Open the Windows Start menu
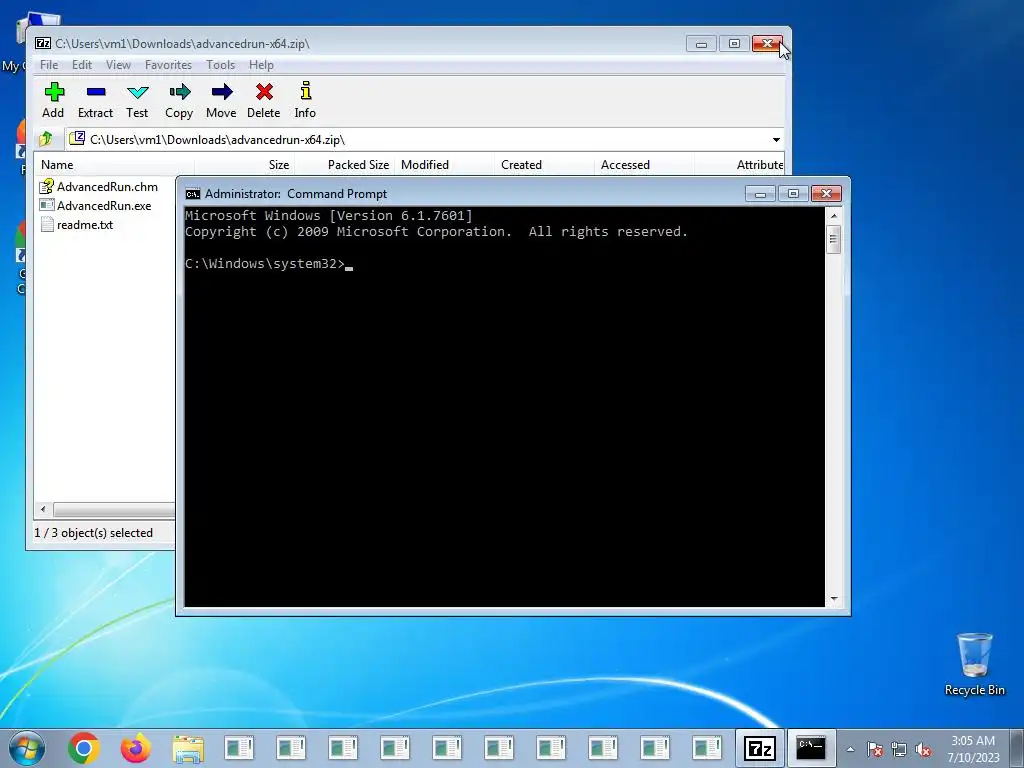This screenshot has width=1024, height=768. tap(26, 748)
